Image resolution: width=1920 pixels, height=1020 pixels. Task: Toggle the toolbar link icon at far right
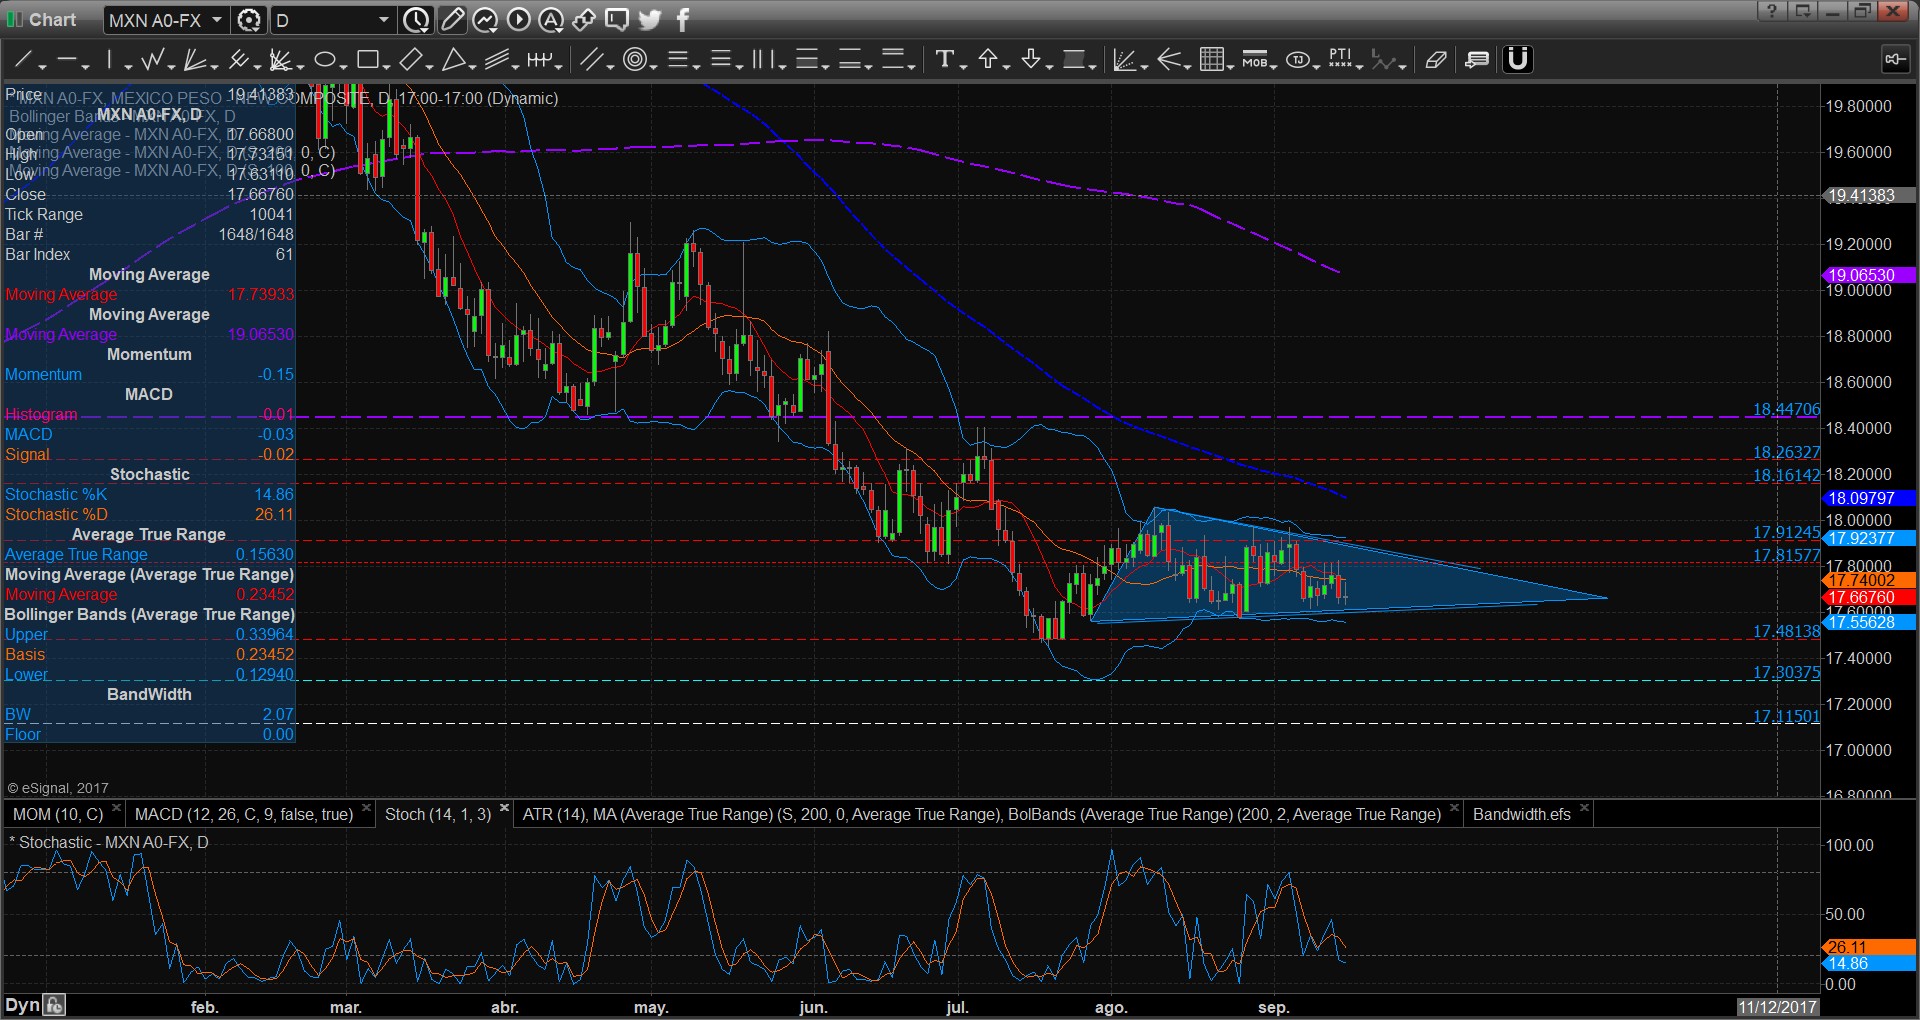[1894, 60]
